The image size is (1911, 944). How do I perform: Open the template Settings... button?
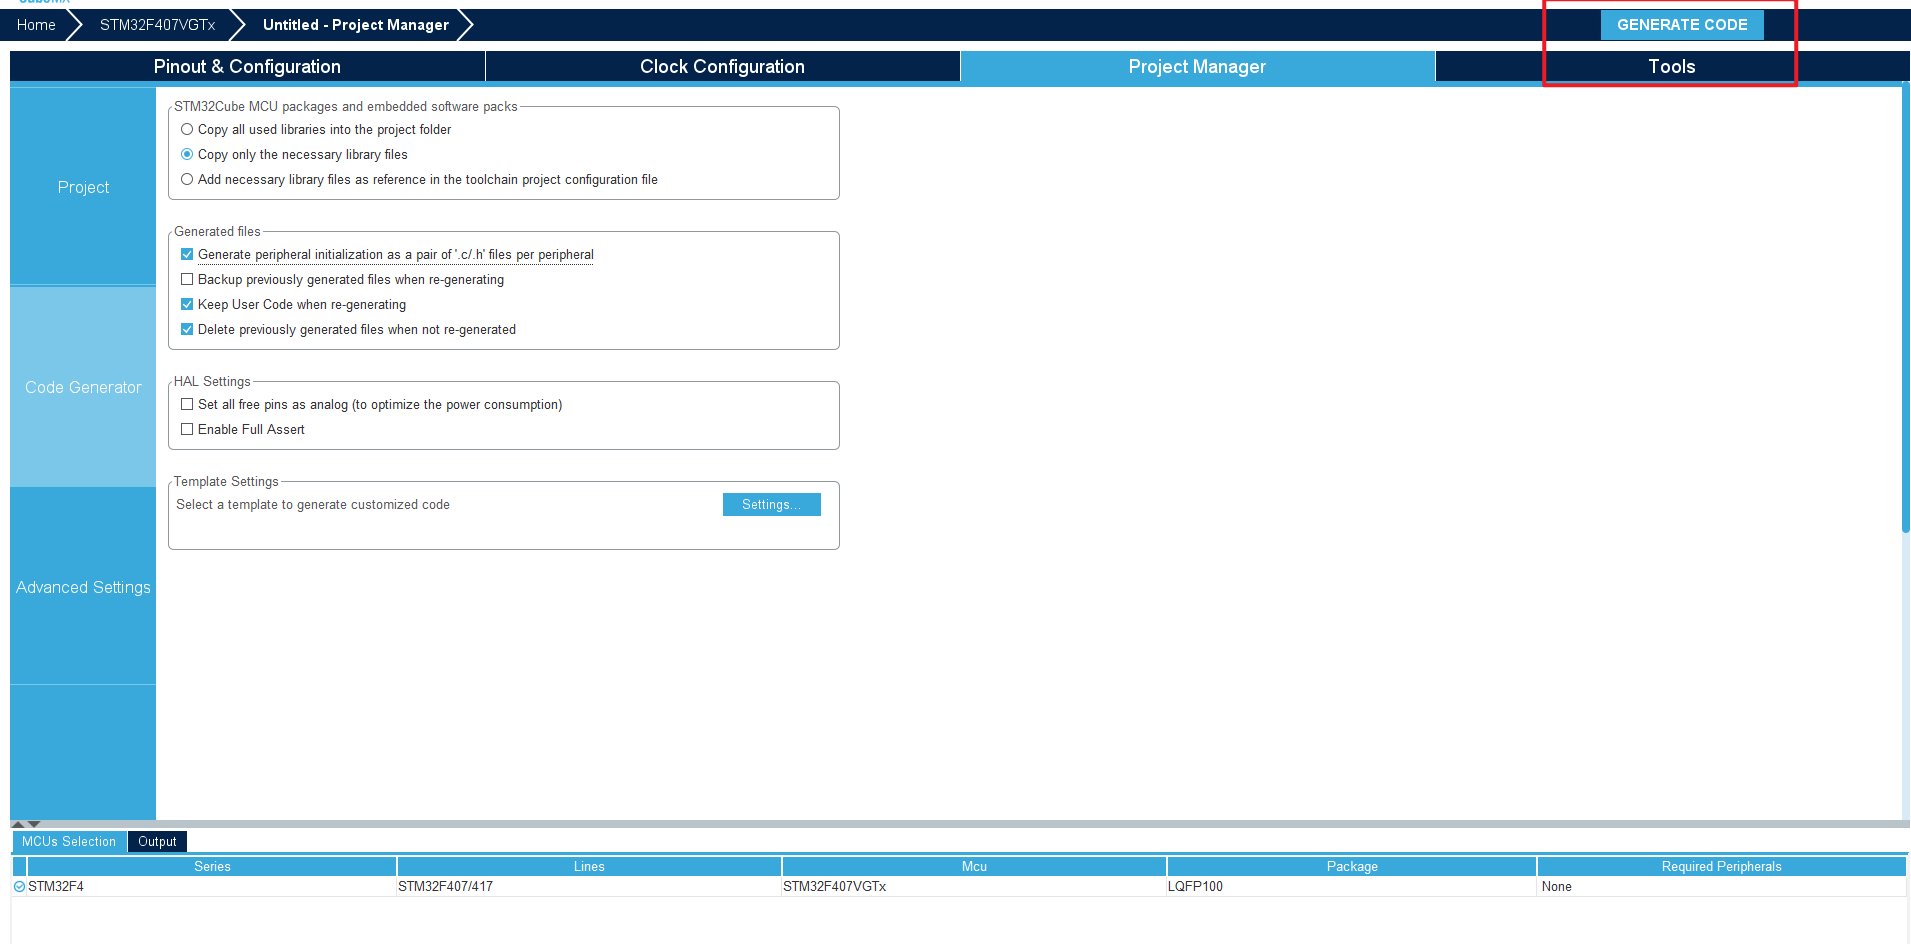pyautogui.click(x=771, y=504)
